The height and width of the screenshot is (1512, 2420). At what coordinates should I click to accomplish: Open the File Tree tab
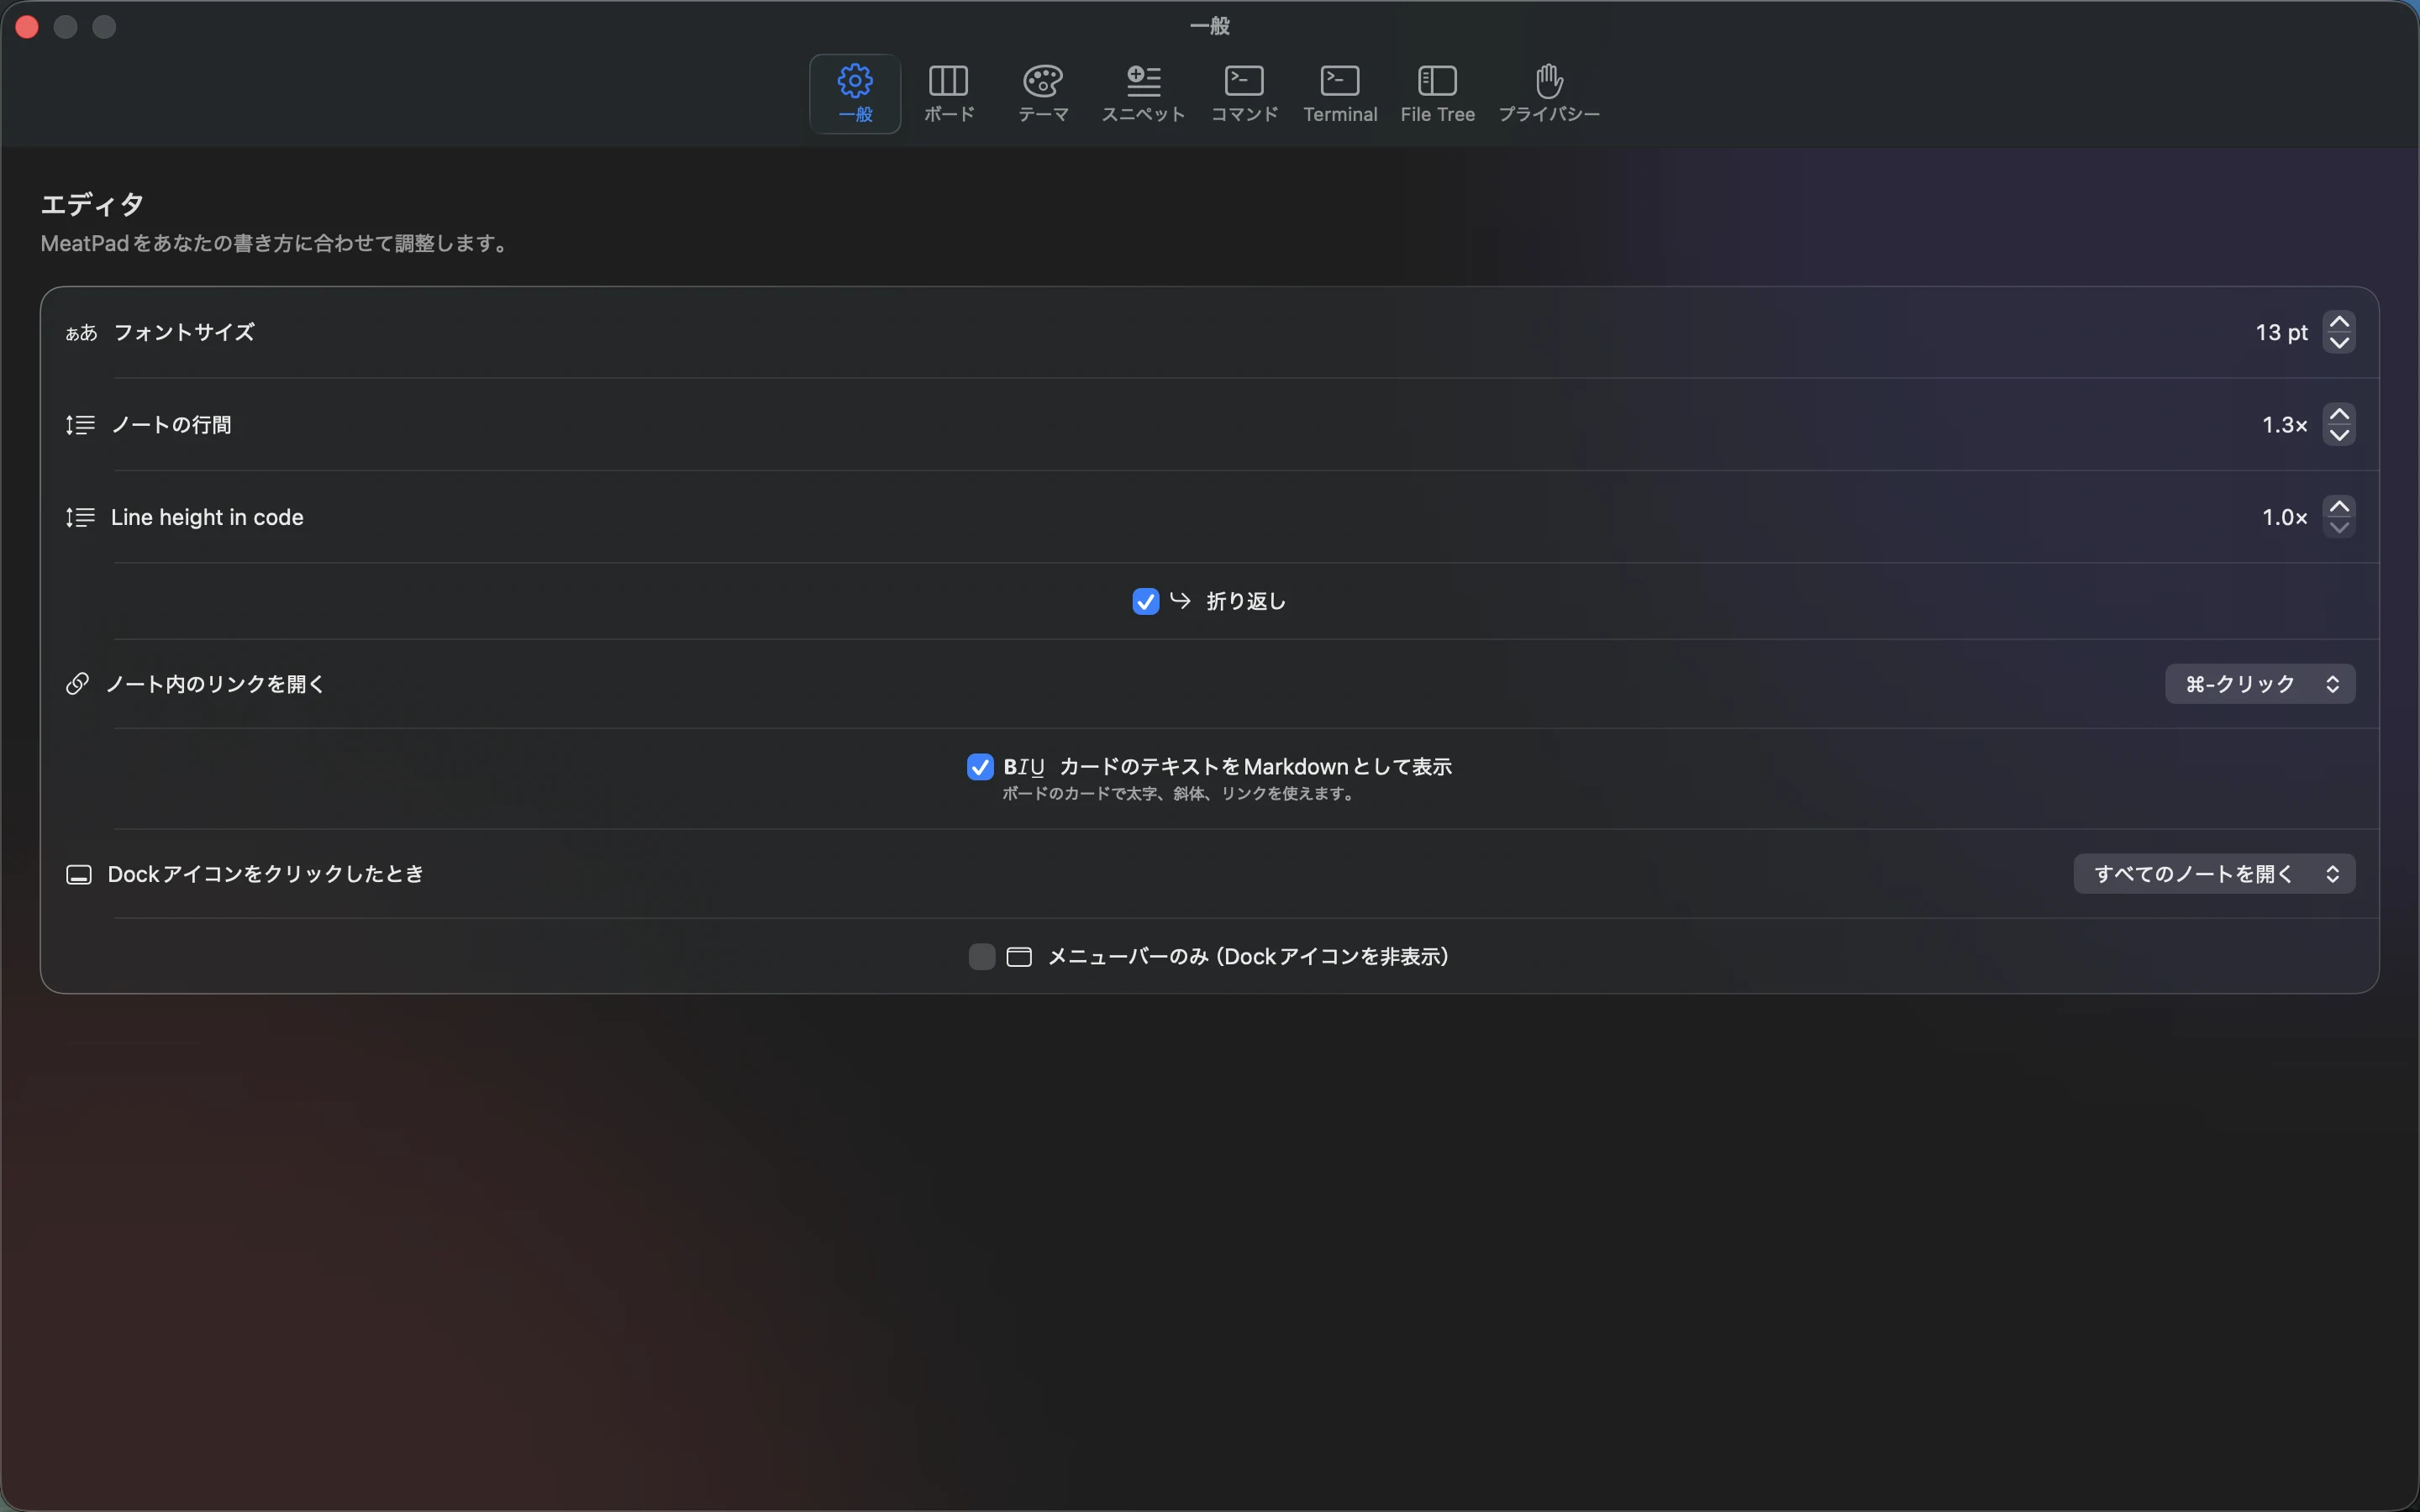(x=1437, y=93)
